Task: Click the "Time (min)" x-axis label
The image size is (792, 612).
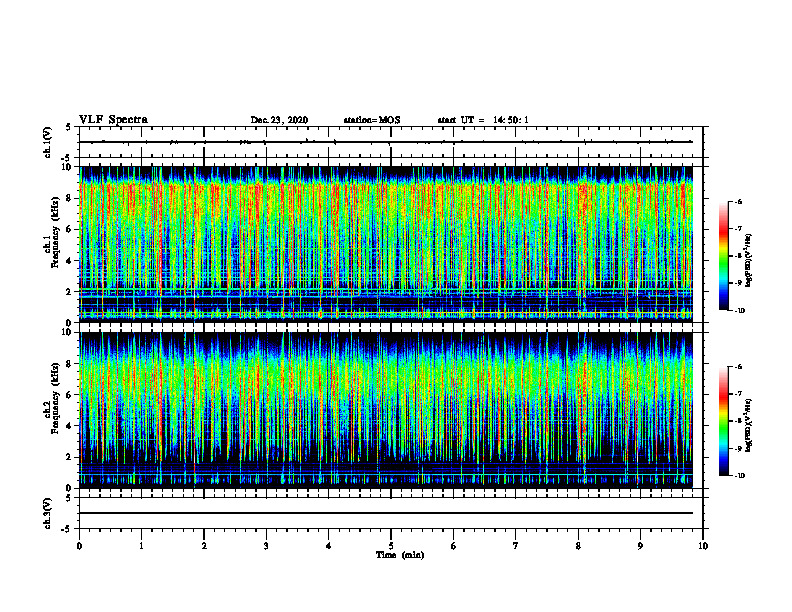Action: click(400, 555)
